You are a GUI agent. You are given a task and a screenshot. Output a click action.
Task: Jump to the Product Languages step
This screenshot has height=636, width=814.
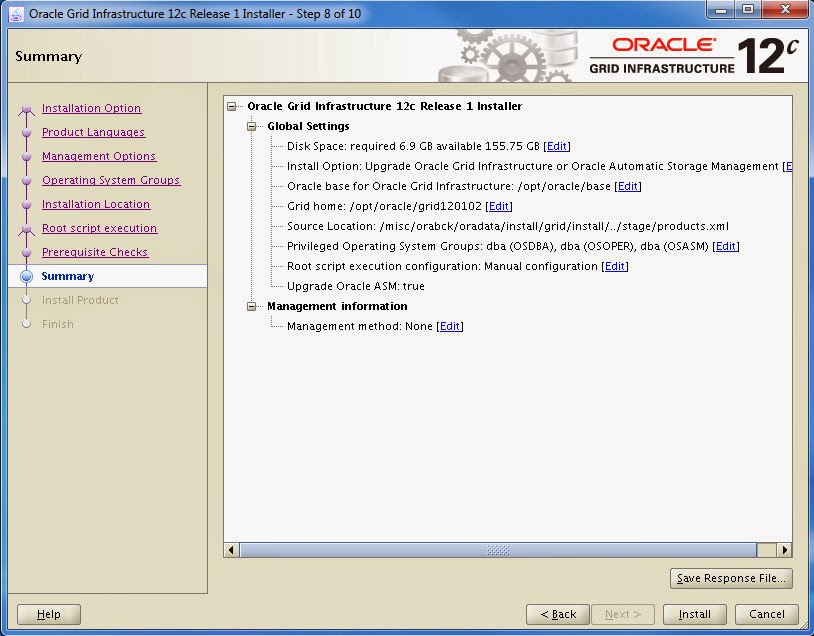(x=91, y=132)
